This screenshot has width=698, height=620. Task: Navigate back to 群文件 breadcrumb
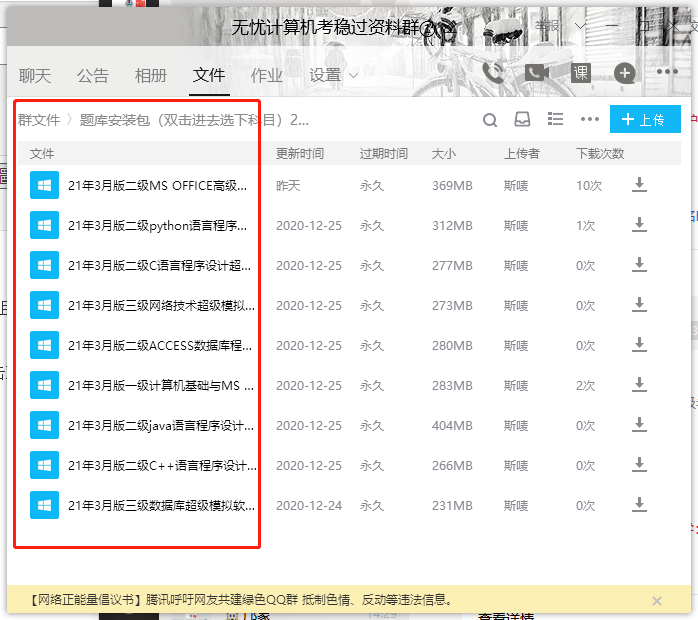(39, 120)
